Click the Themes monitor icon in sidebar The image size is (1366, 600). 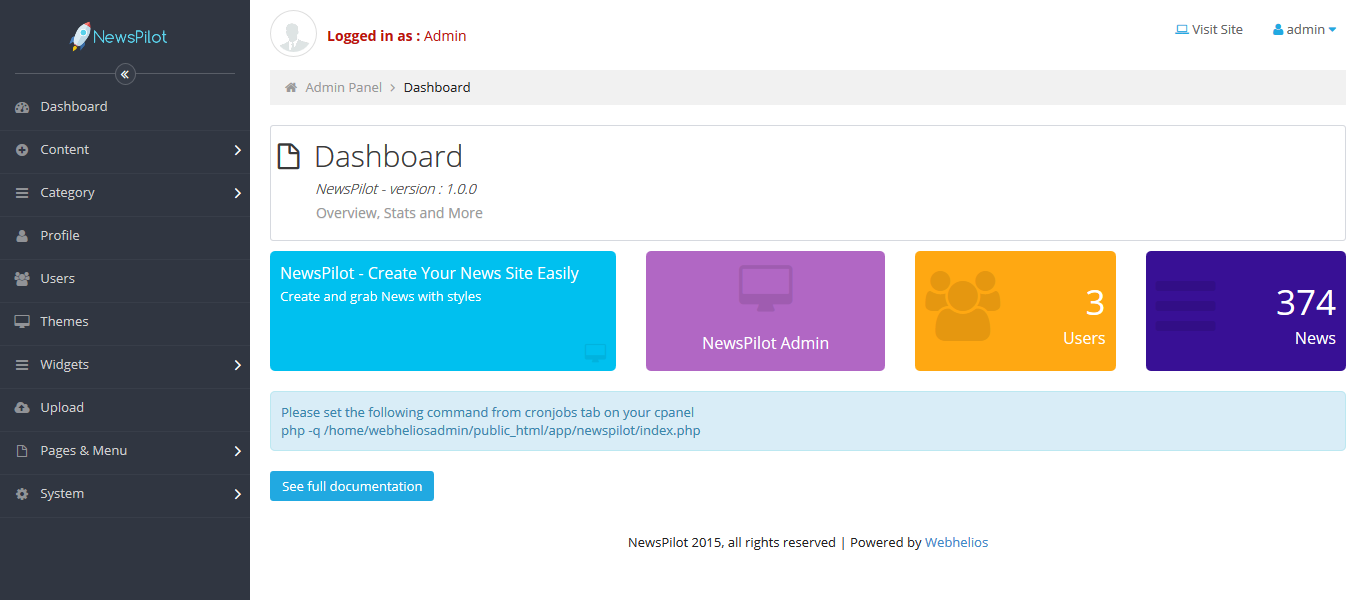22,322
